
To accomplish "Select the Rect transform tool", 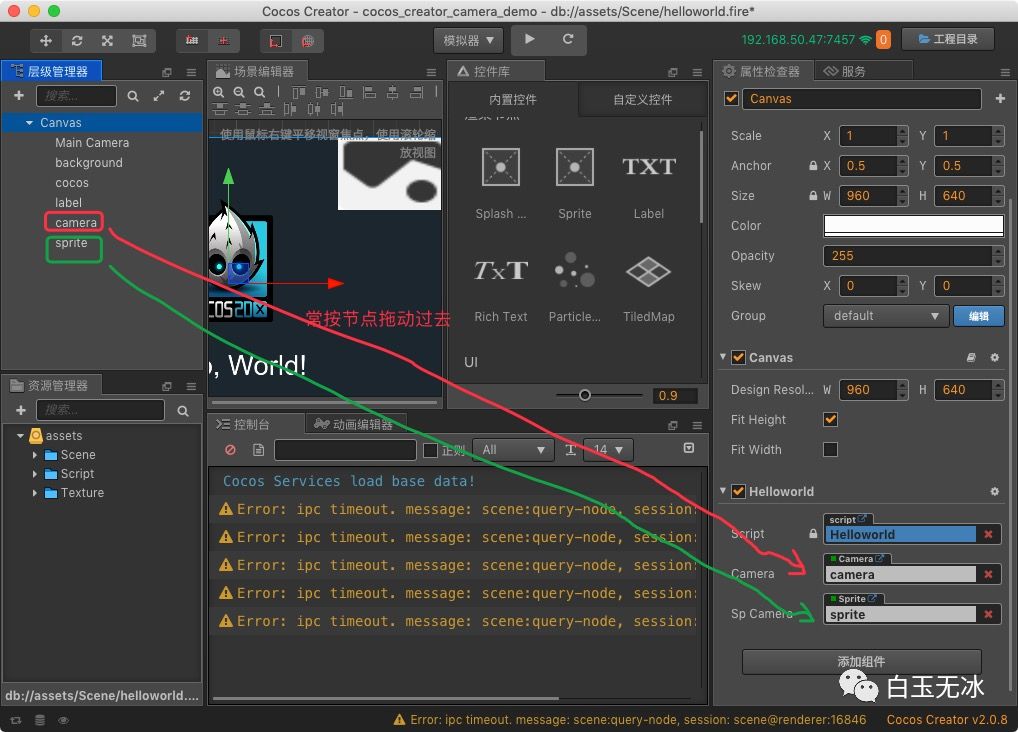I will 139,40.
